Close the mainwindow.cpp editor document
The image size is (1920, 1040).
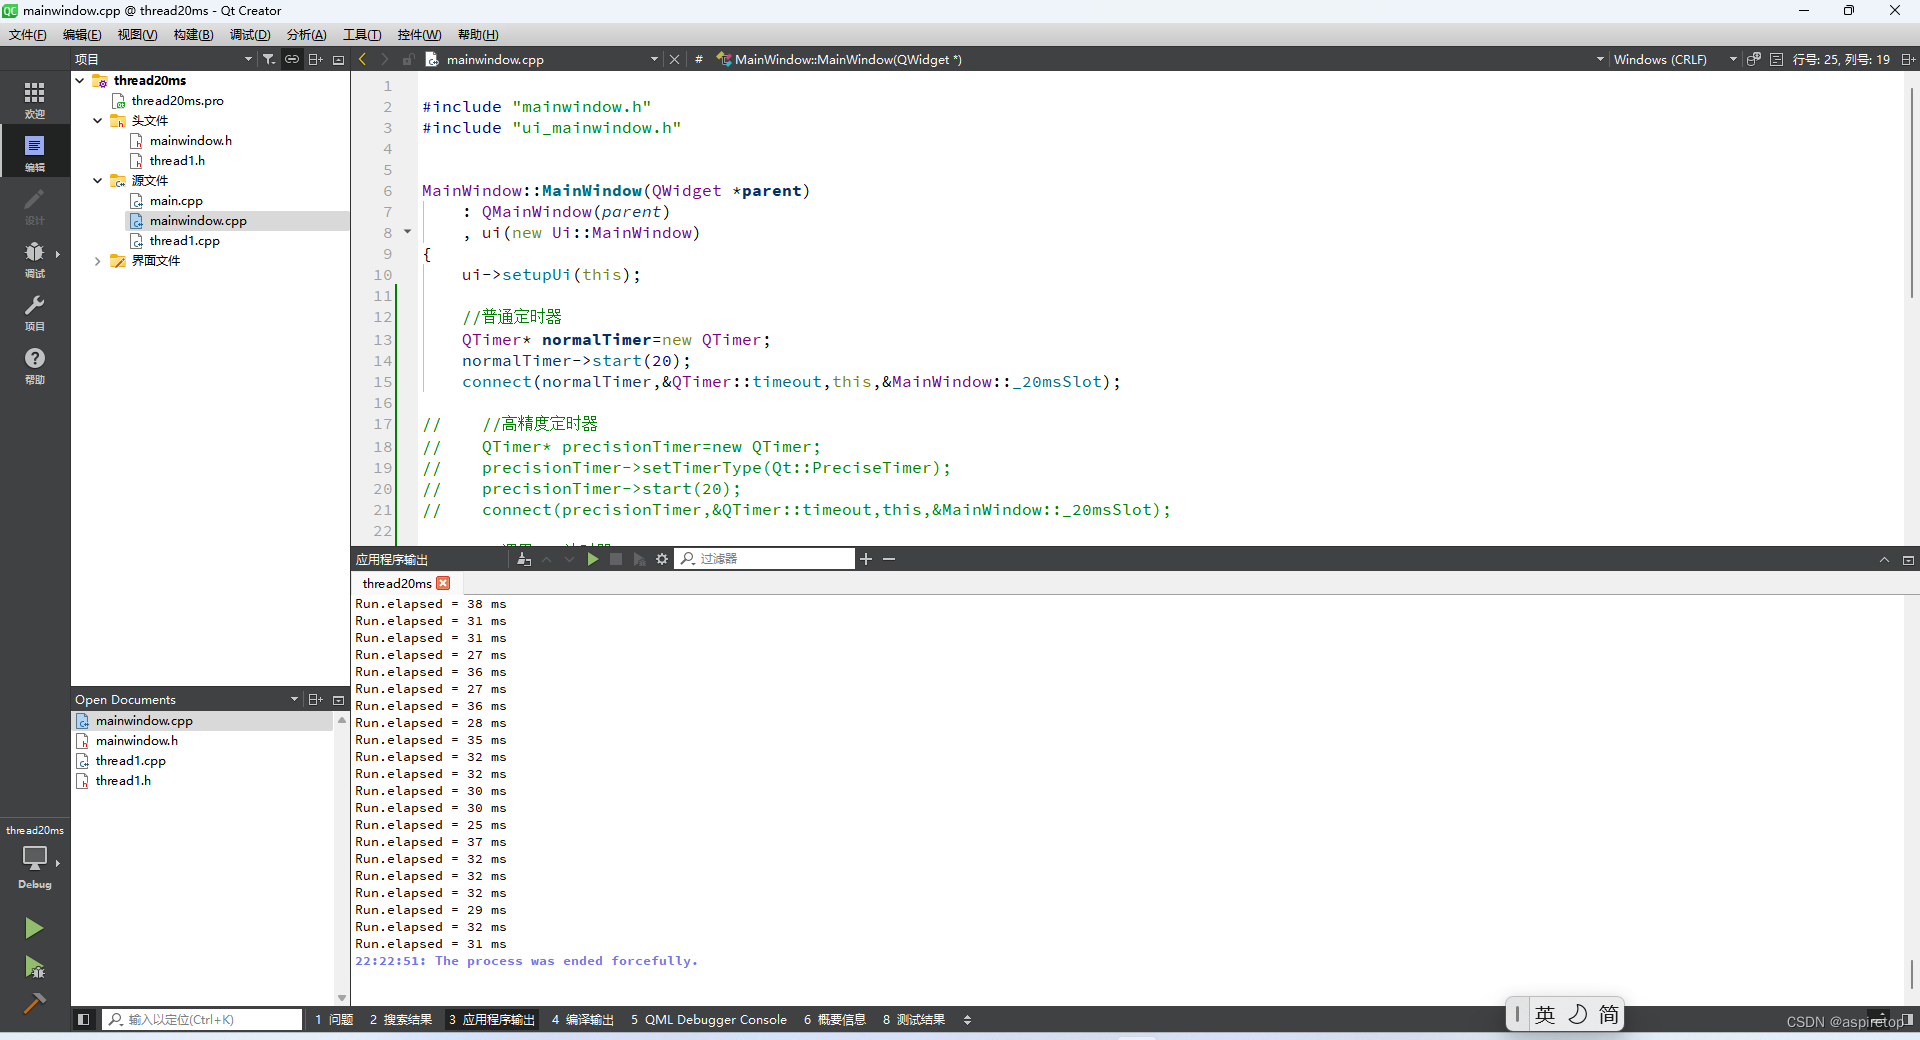coord(674,59)
